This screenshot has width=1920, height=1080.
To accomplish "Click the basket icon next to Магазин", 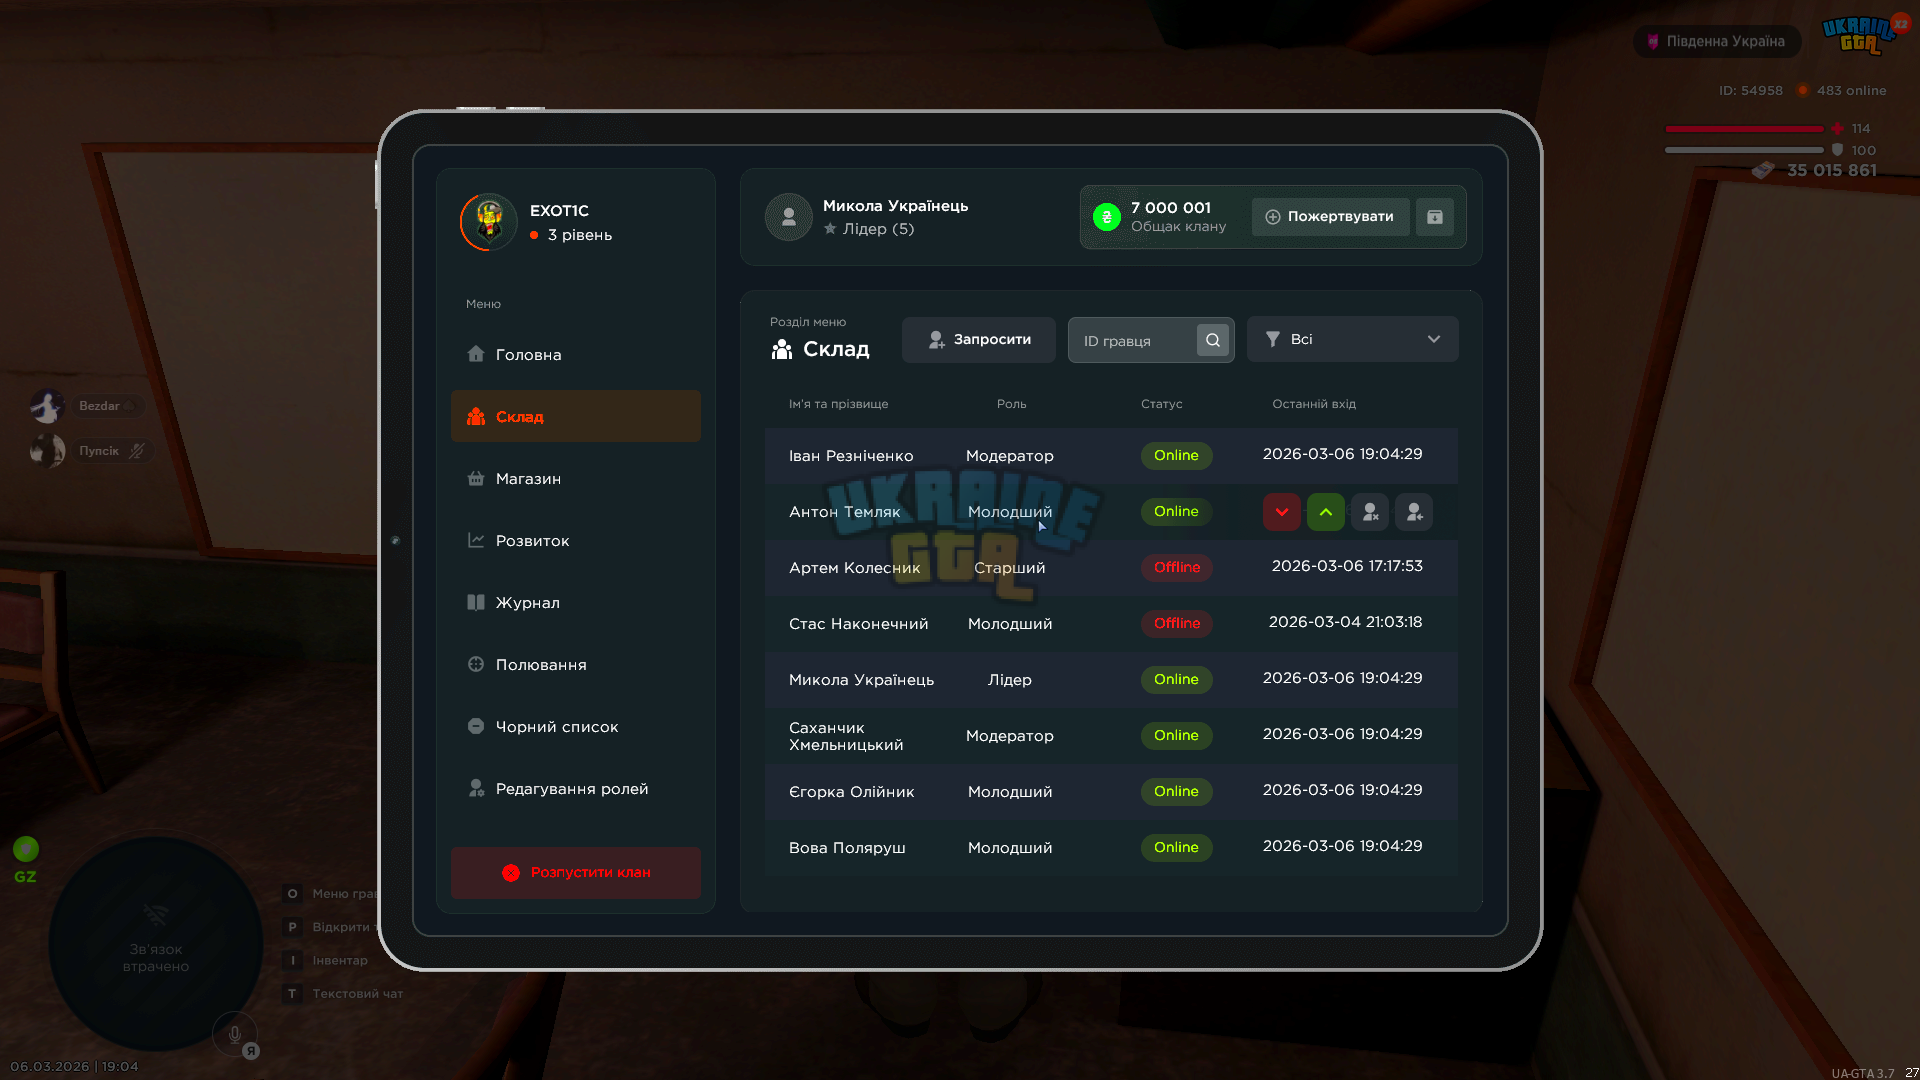I will 476,478.
